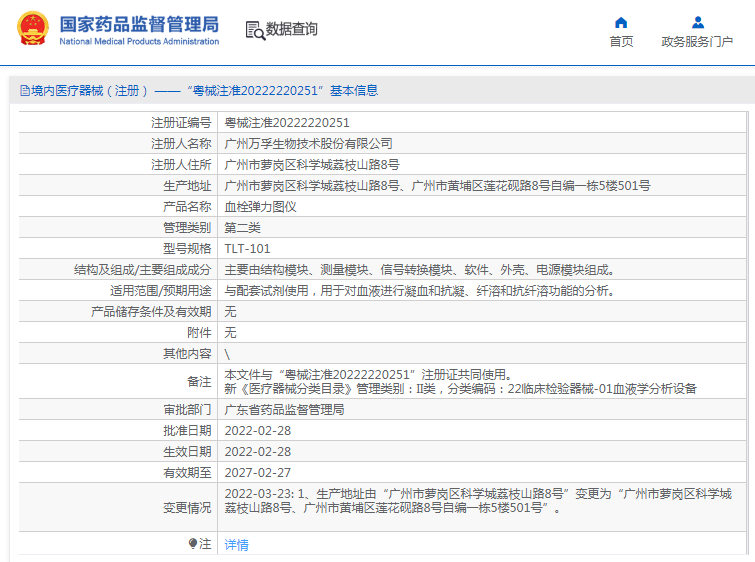Click the 产品名称 label
The image size is (755, 562).
tap(187, 207)
